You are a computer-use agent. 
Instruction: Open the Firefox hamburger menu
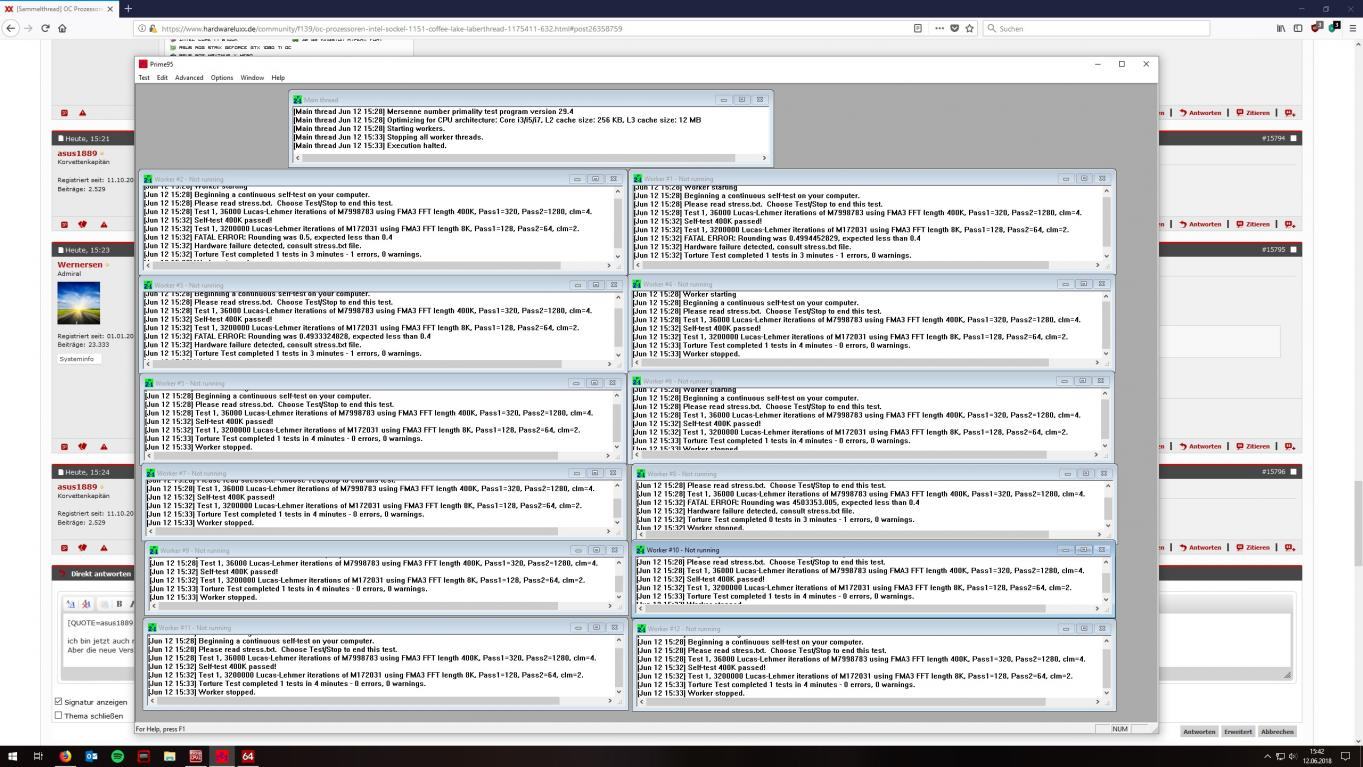[x=1351, y=28]
